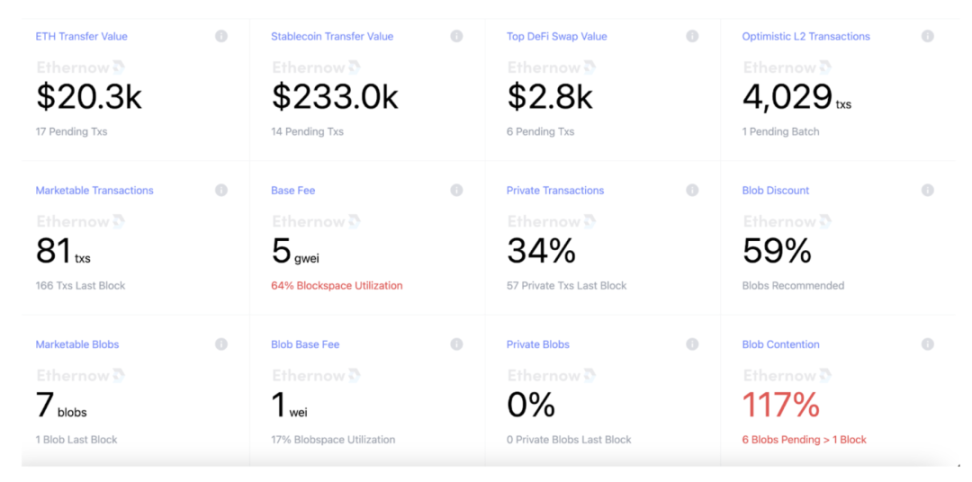Open Marketable Blobs info icon
972x482 pixels.
pyautogui.click(x=221, y=344)
